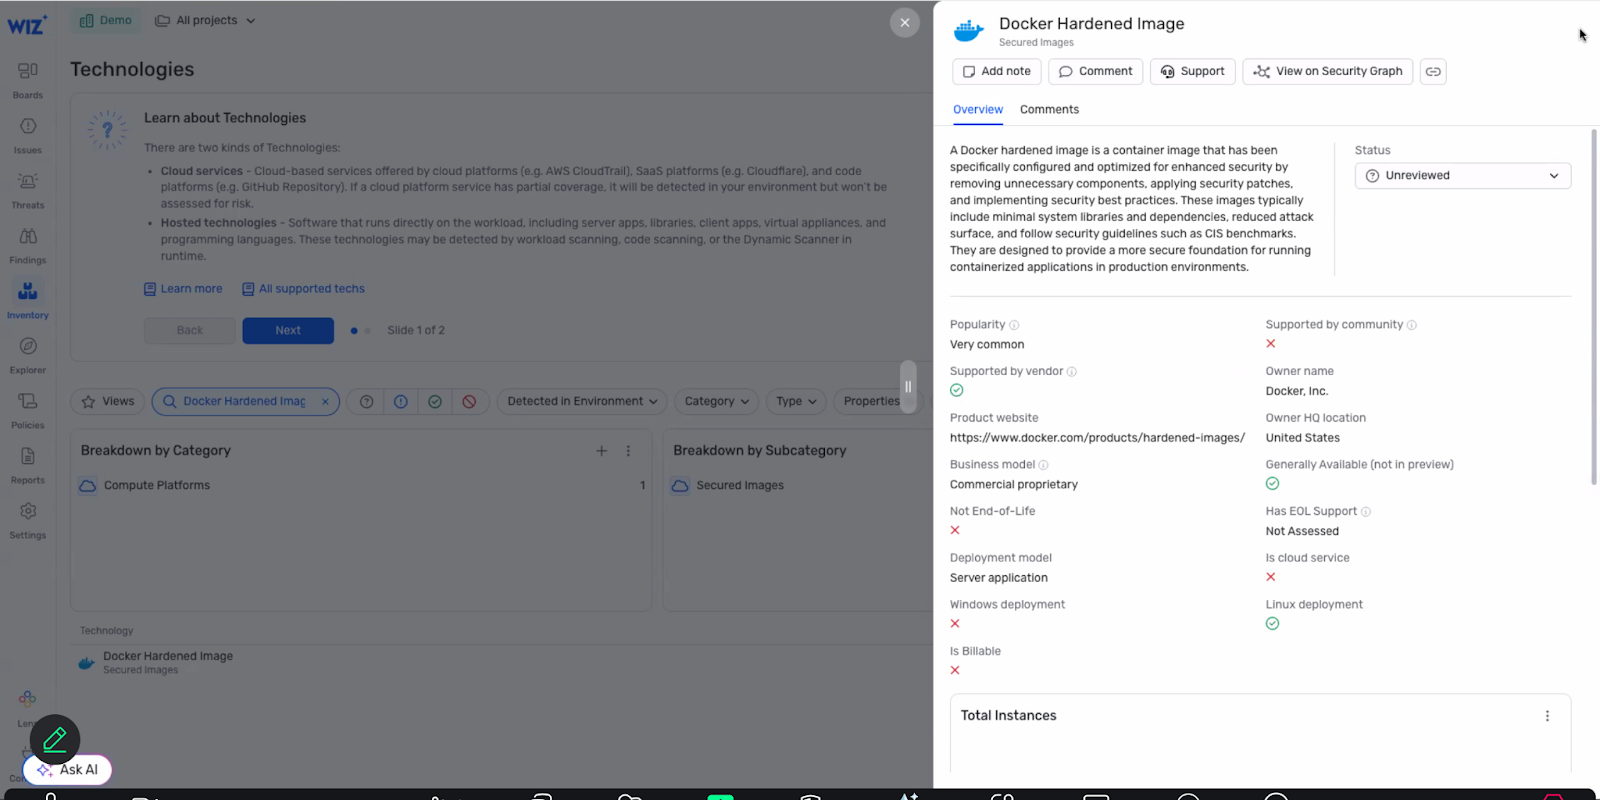This screenshot has width=1600, height=800.
Task: Toggle the unwanted red prohibited filter
Action: [x=469, y=402]
